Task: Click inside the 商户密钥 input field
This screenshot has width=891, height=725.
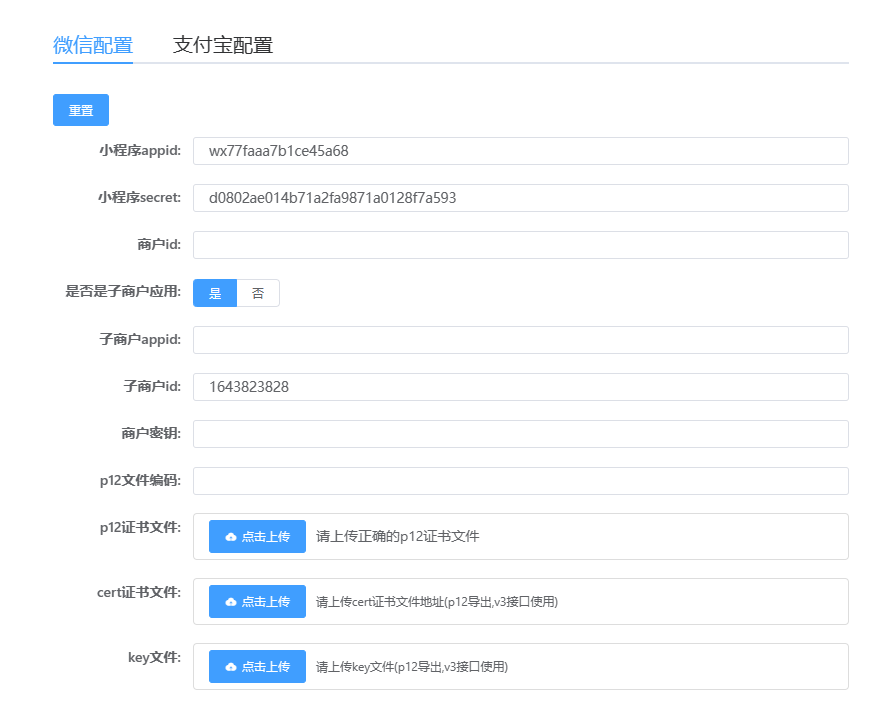Action: [x=520, y=433]
